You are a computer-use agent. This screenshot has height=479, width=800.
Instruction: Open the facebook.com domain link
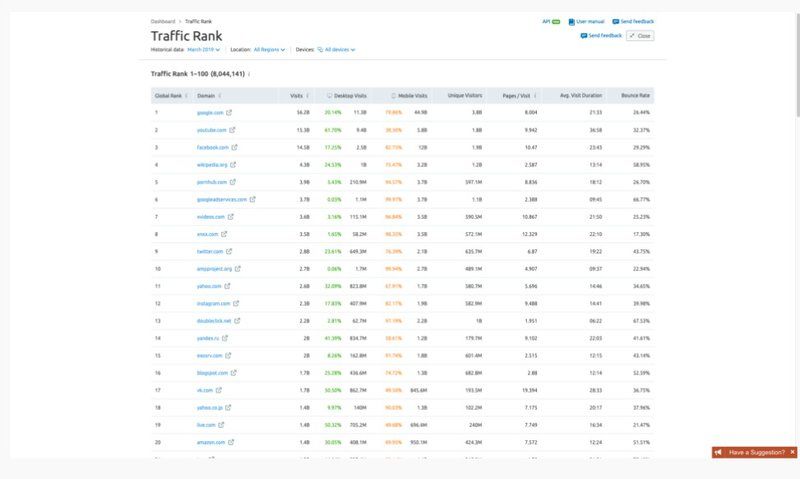coord(213,147)
